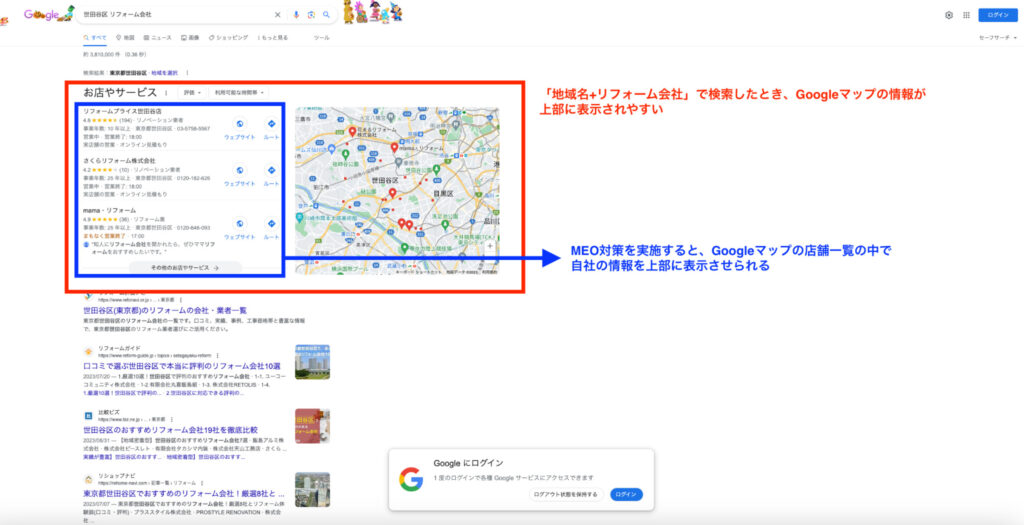Switch to the 画像 images tab
This screenshot has height=525, width=1024.
[x=189, y=38]
